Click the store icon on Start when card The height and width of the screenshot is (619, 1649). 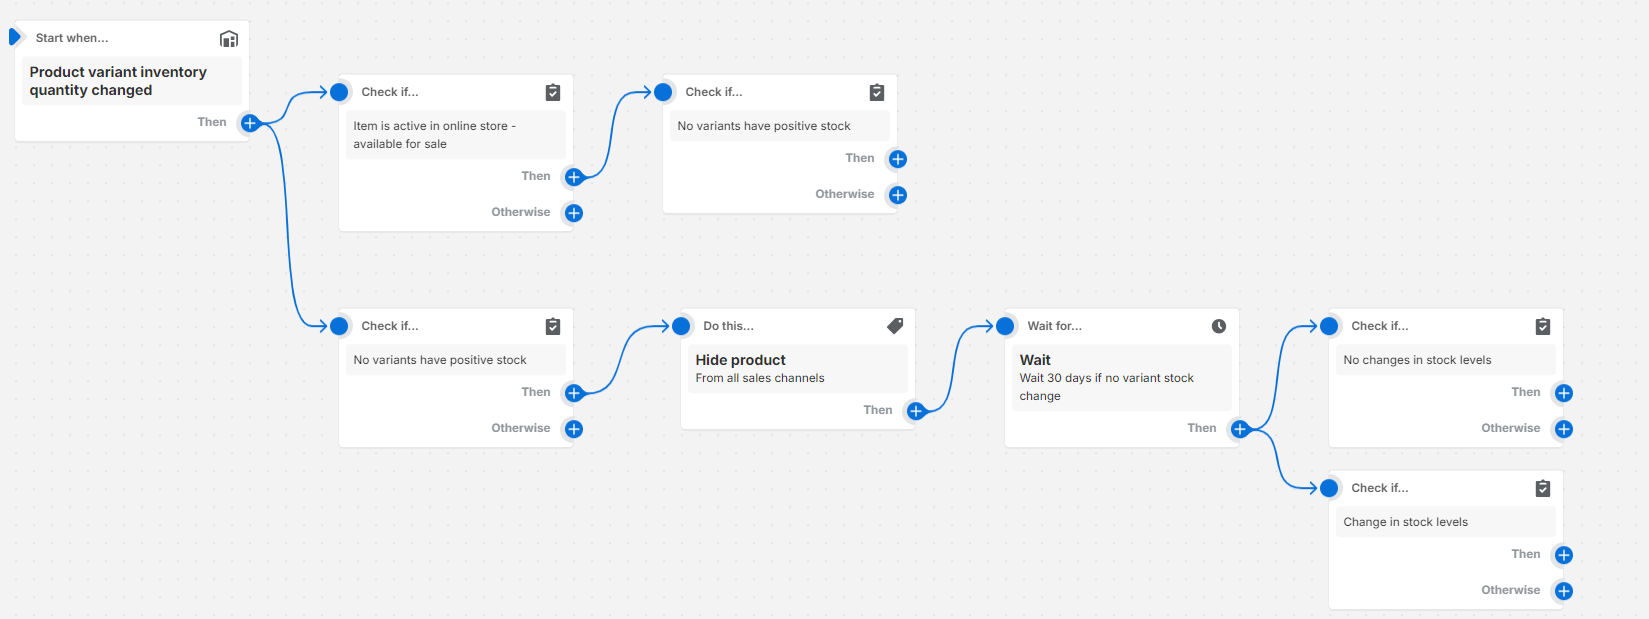coord(229,39)
